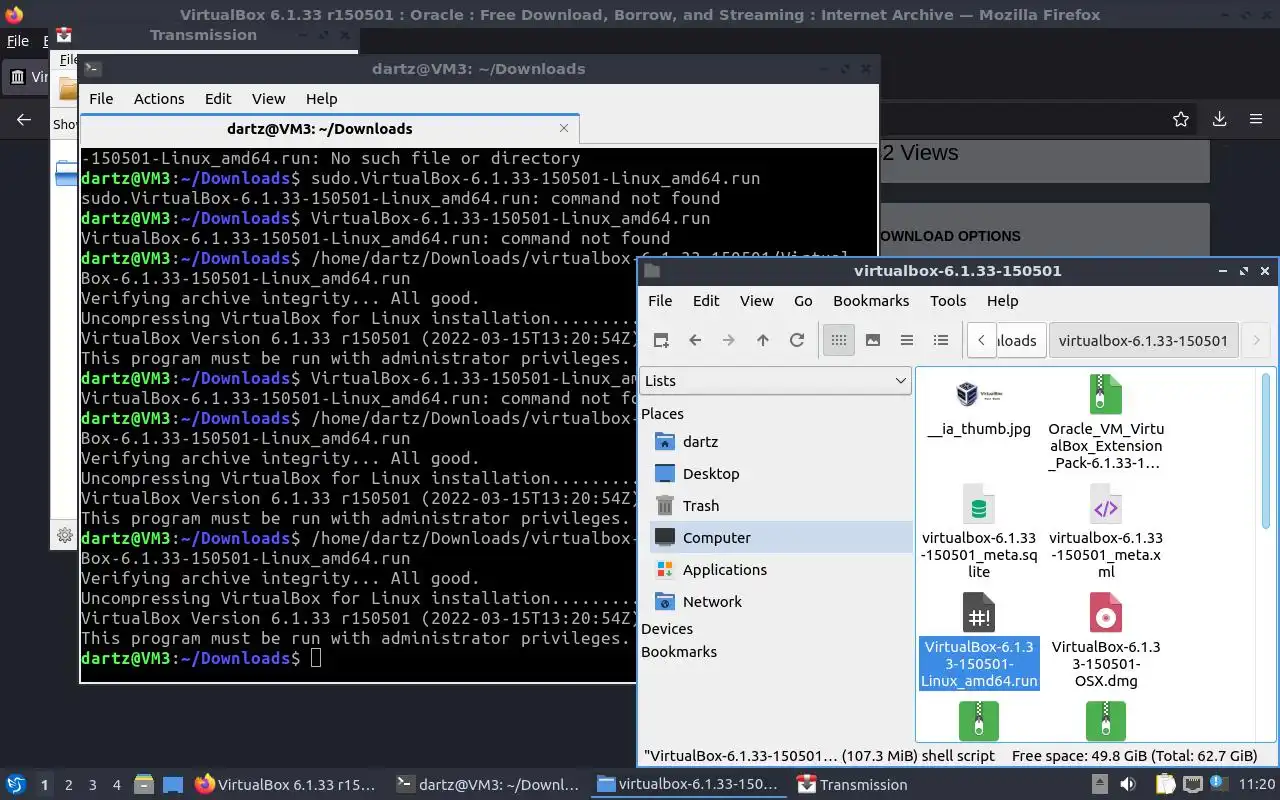Click show desktop icon in taskbar
Image resolution: width=1280 pixels, height=800 pixels.
[172, 785]
